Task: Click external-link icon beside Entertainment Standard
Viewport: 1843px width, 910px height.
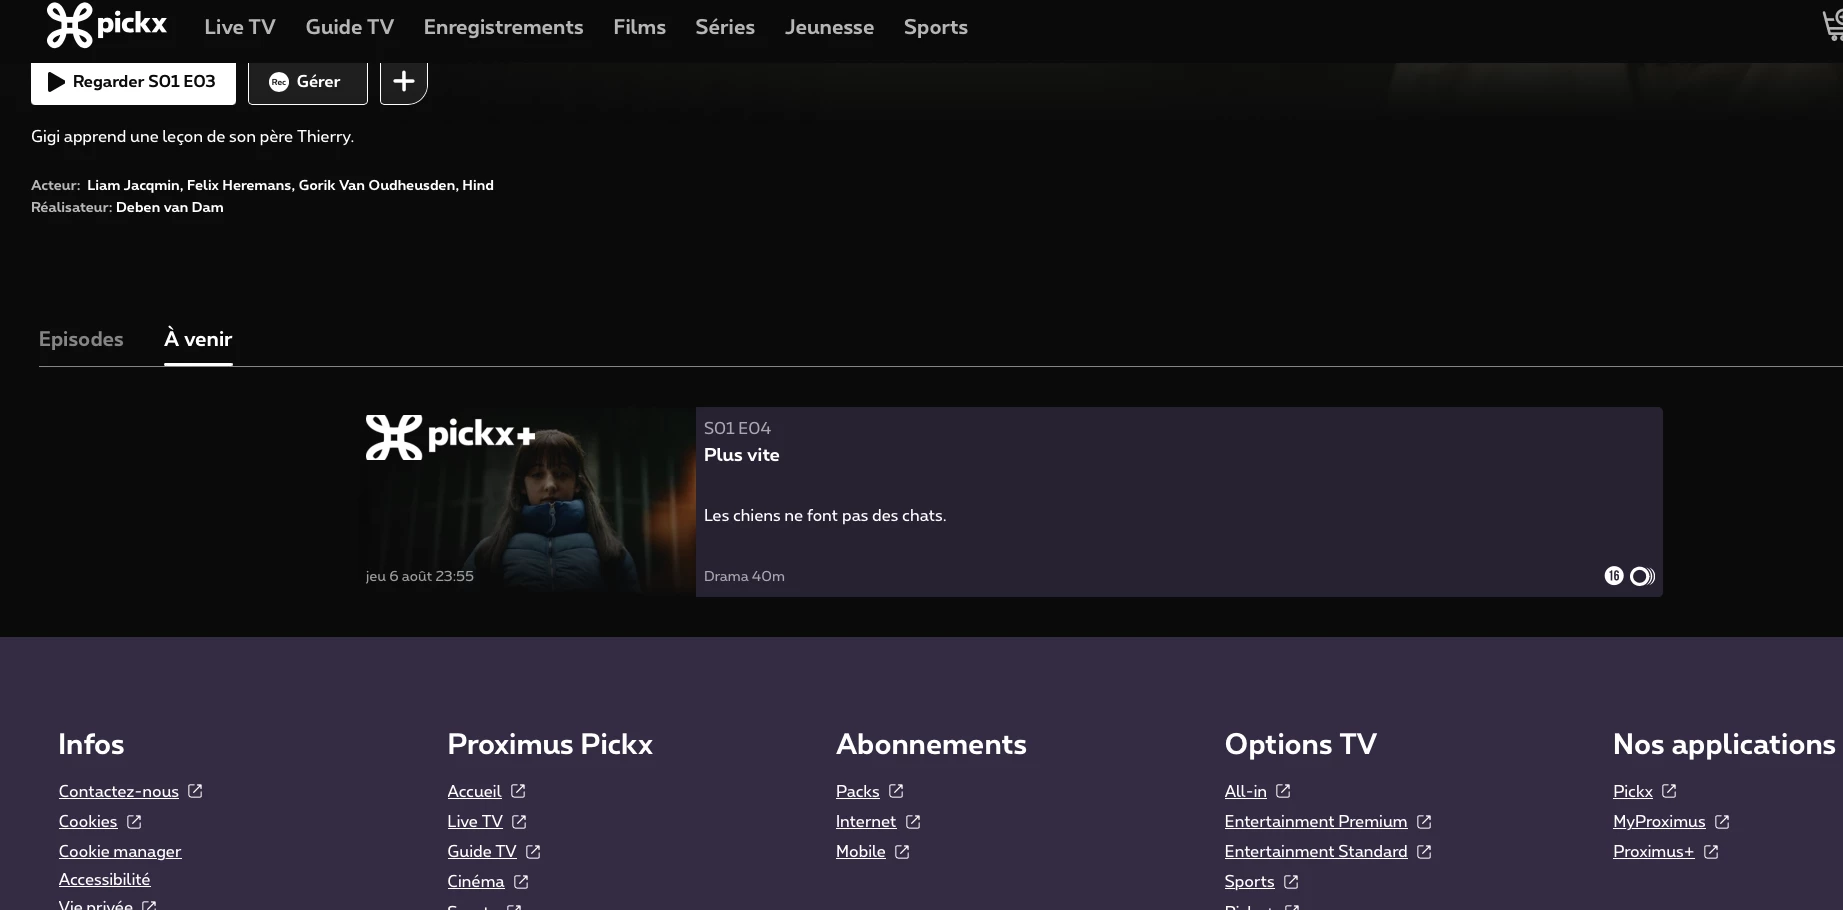Action: click(1424, 851)
